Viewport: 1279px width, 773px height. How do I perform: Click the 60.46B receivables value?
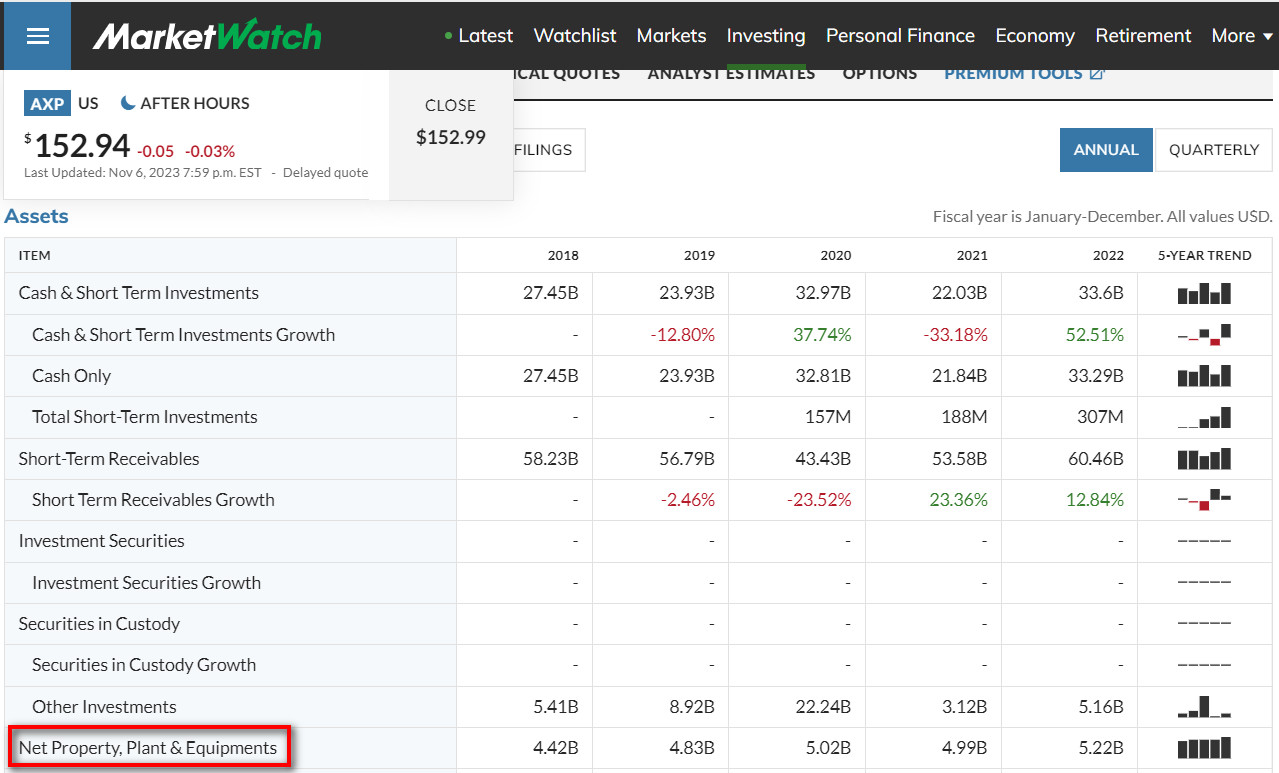pyautogui.click(x=1094, y=459)
